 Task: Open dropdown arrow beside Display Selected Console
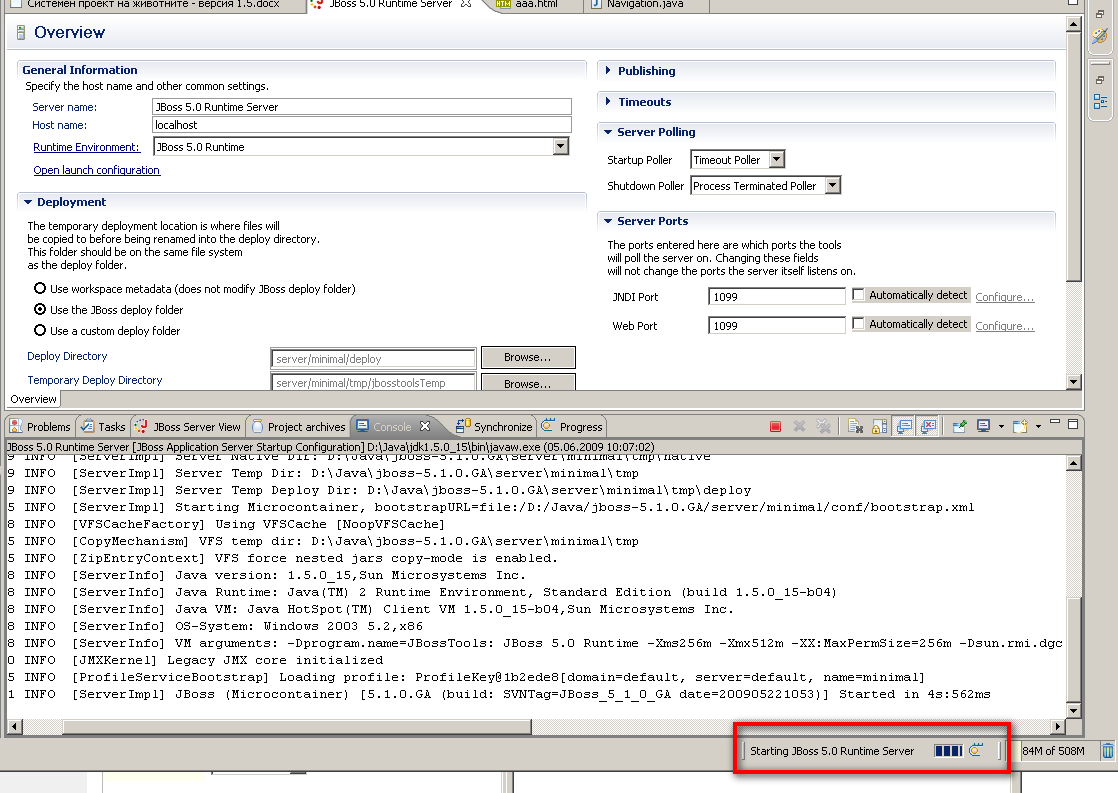pyautogui.click(x=1001, y=426)
